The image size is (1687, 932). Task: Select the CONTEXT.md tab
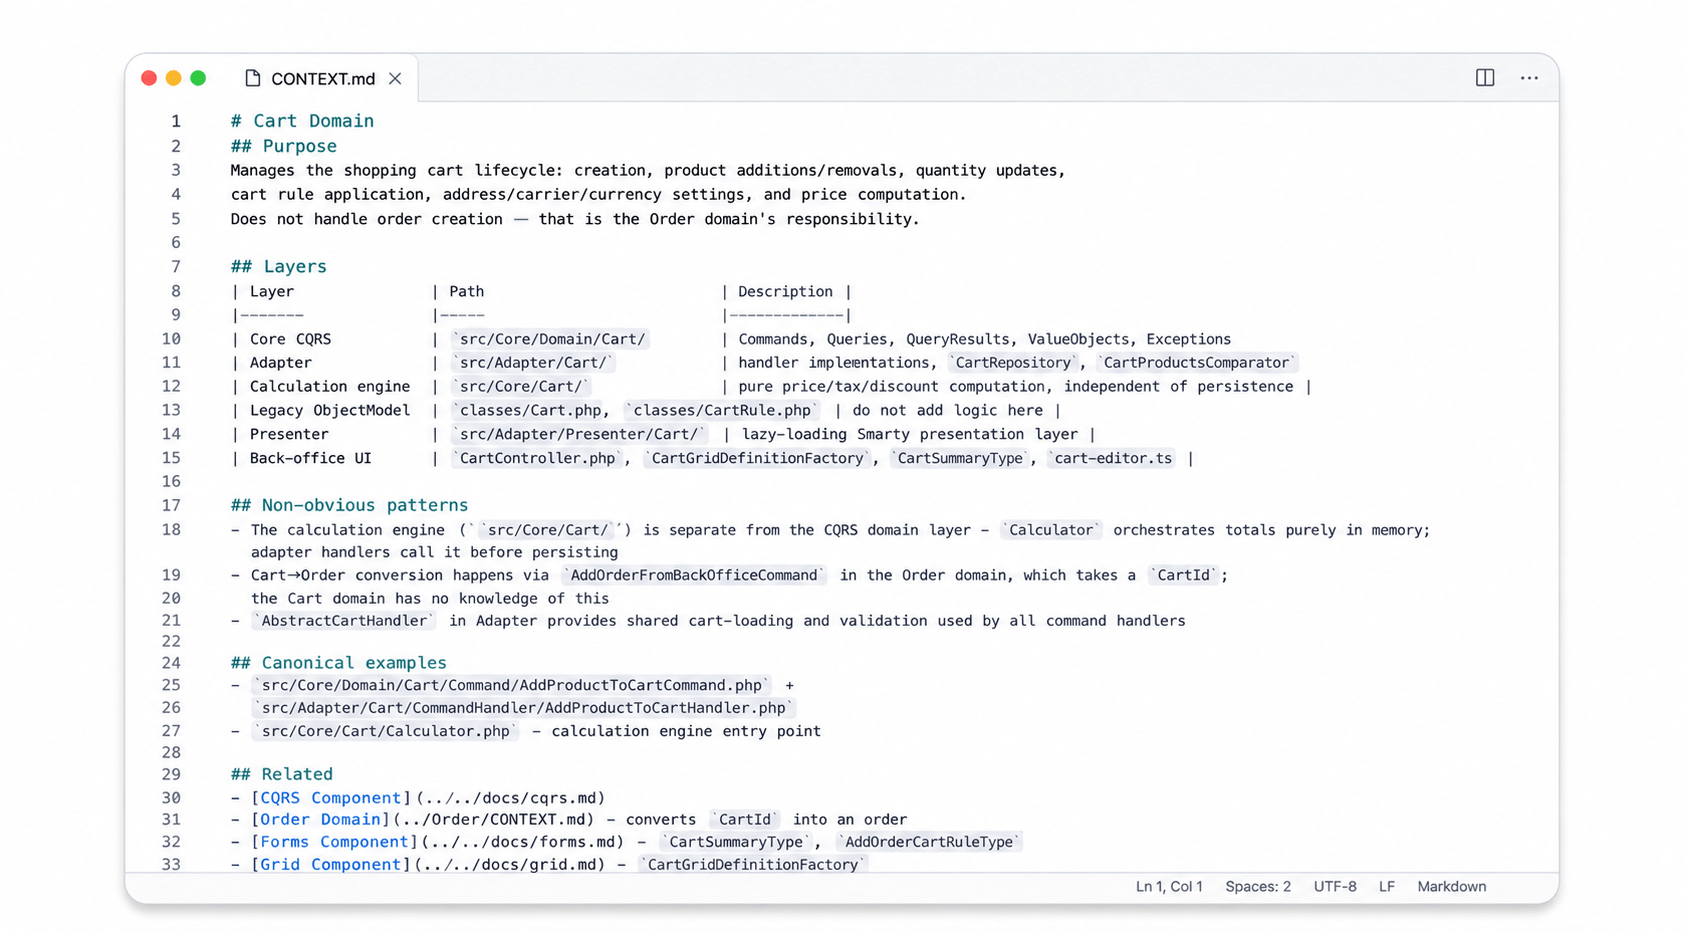(323, 79)
